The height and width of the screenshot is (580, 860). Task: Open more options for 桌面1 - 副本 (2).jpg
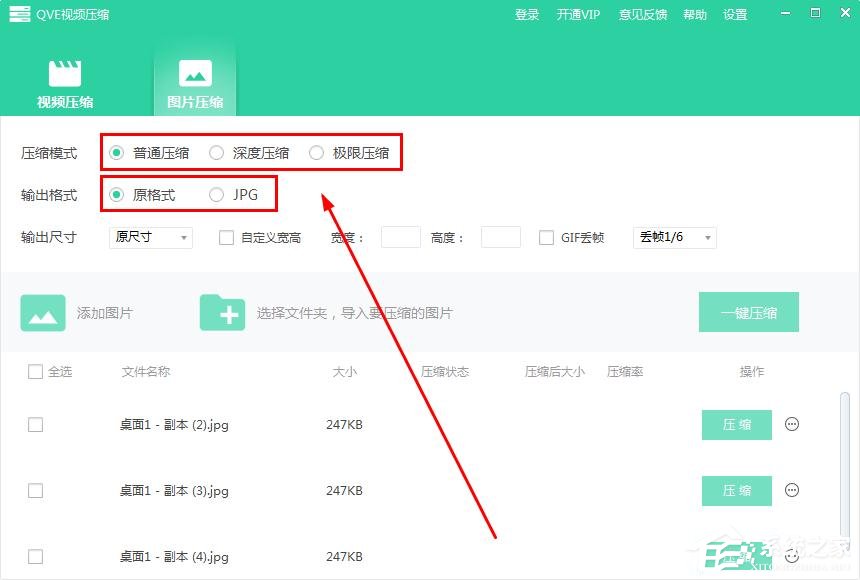click(x=791, y=424)
